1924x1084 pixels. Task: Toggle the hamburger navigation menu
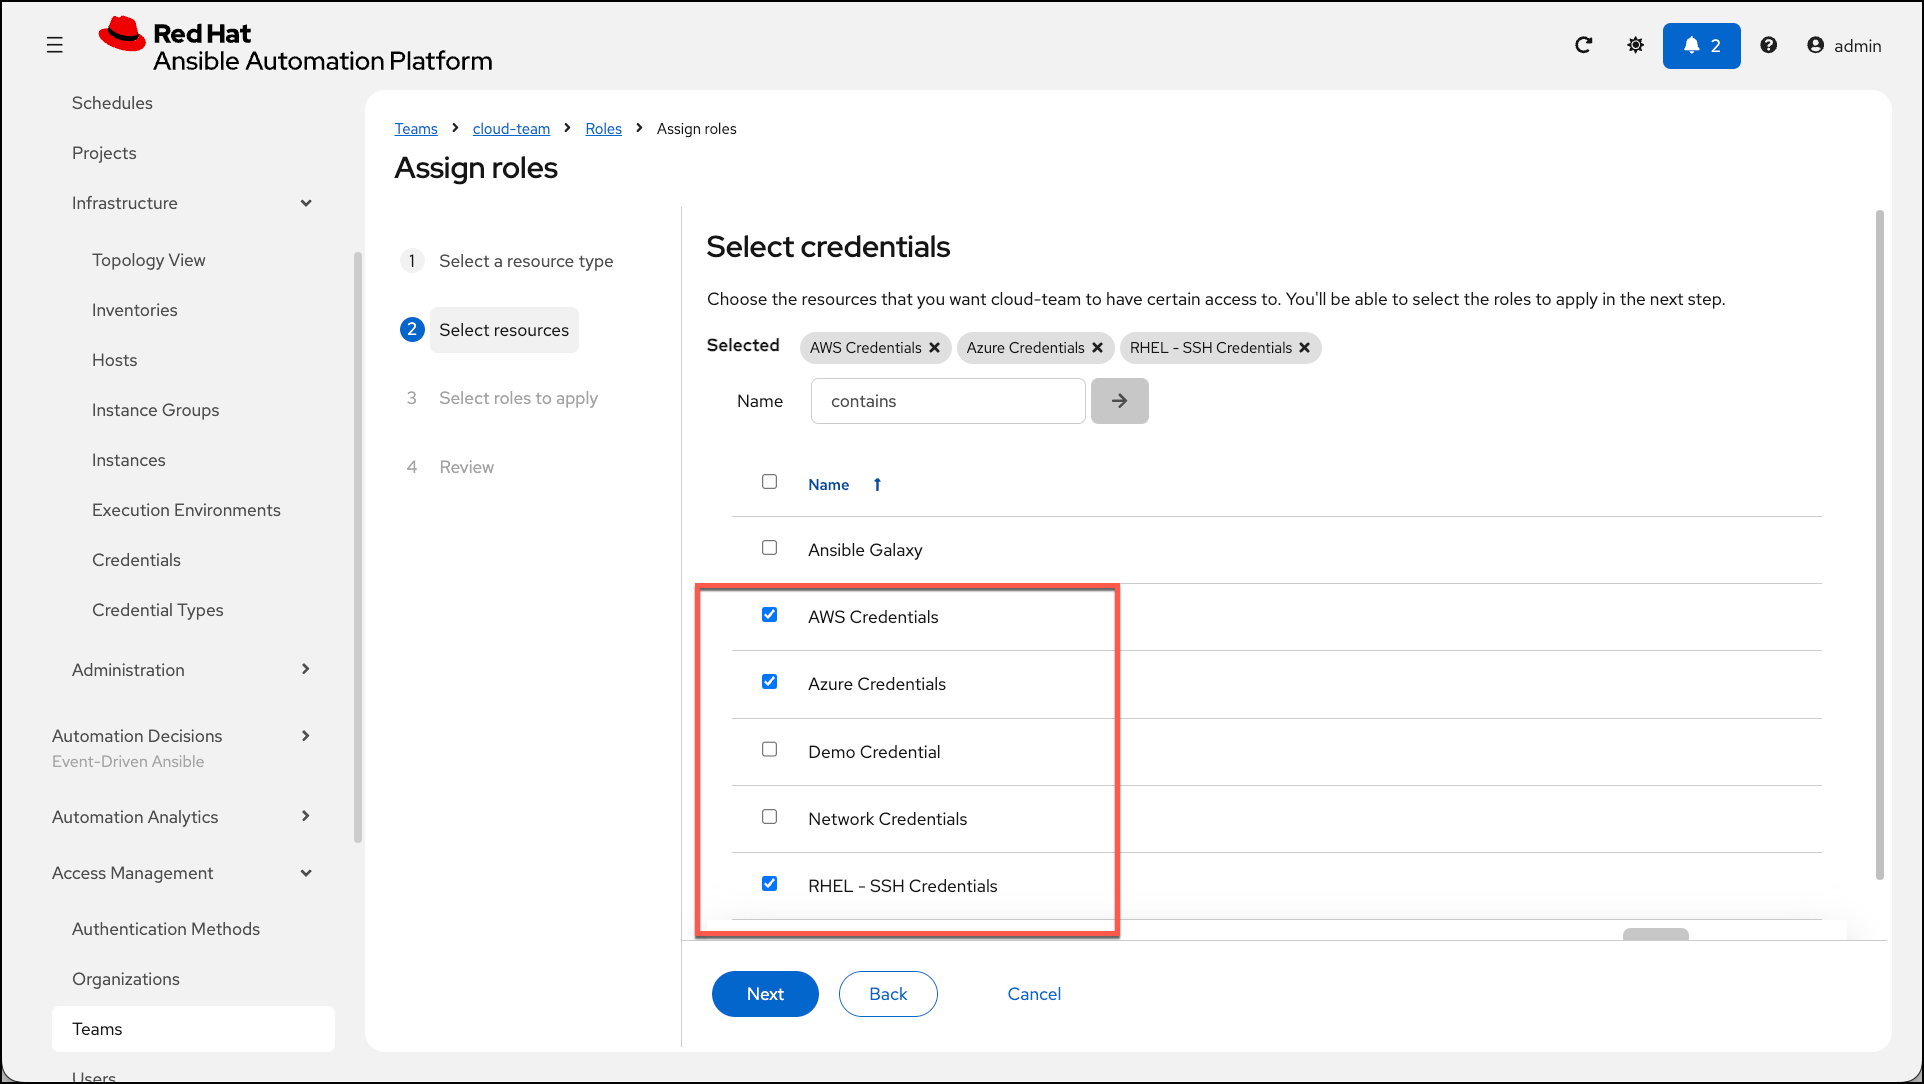pyautogui.click(x=55, y=45)
